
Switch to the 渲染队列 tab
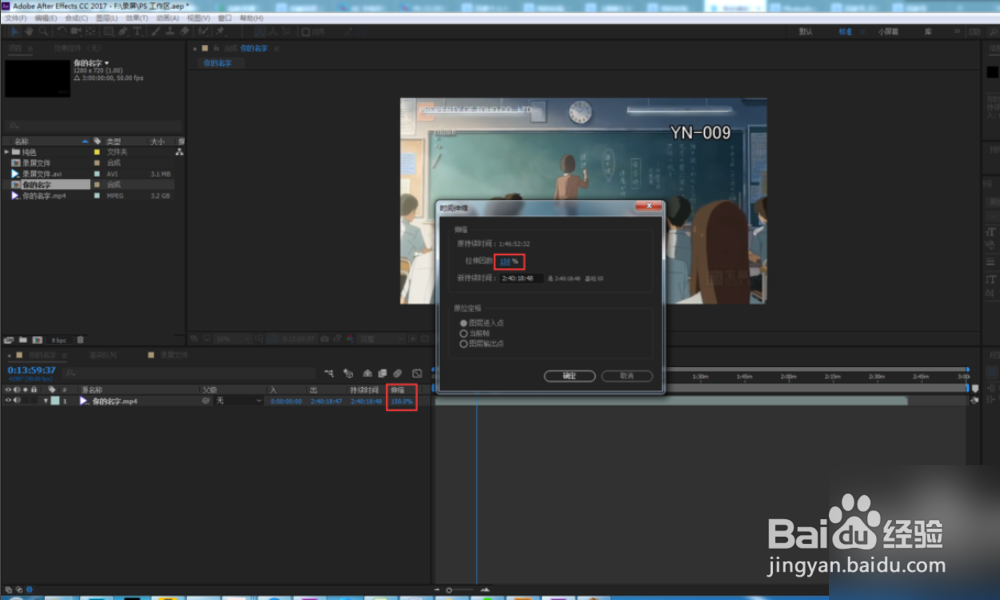point(103,355)
